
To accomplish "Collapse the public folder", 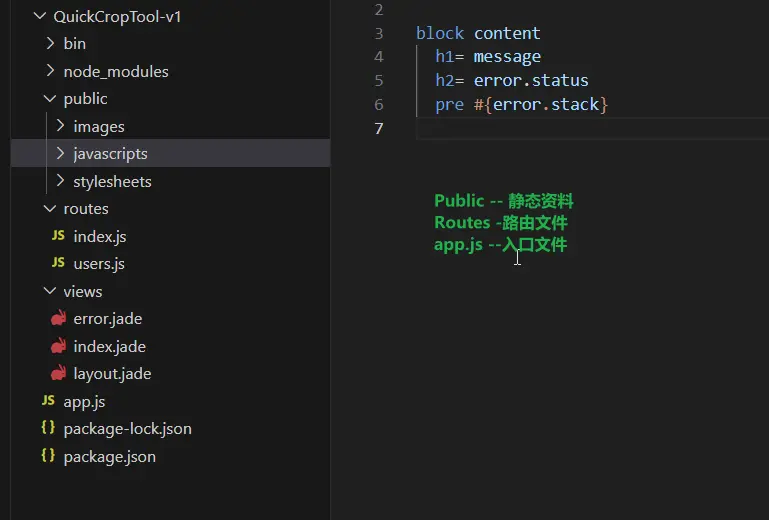I will 50,99.
